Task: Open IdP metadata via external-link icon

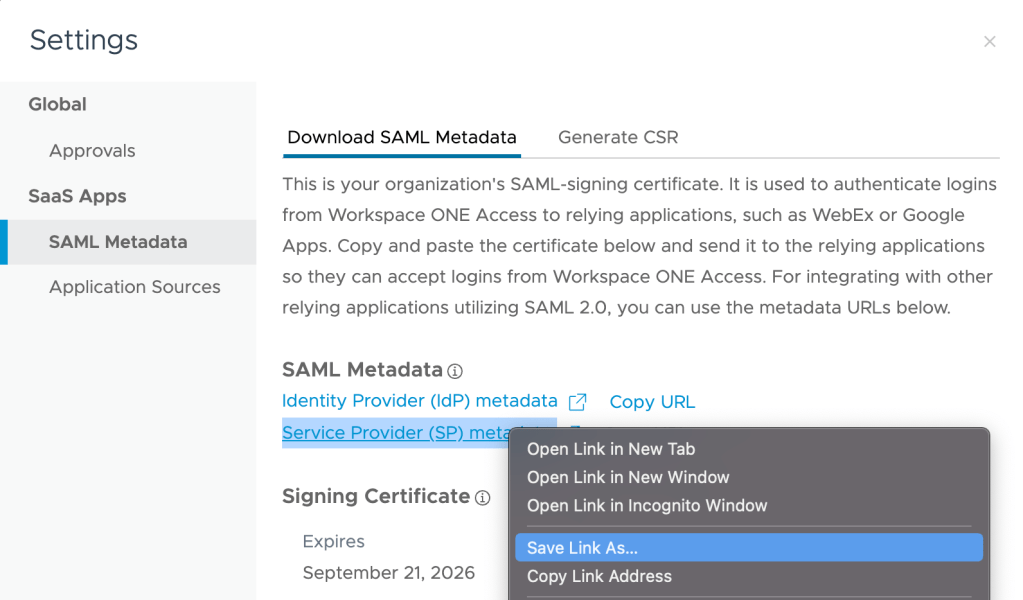Action: point(577,402)
